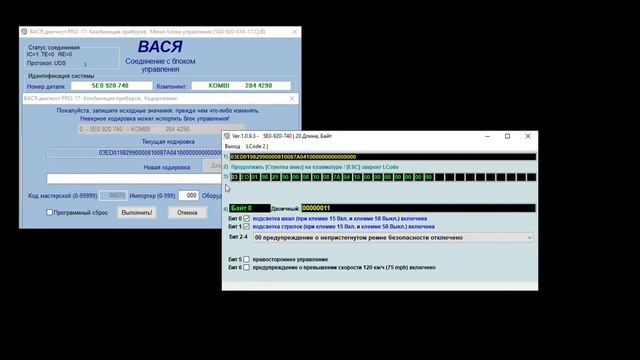This screenshot has width=640, height=360.
Task: Enable Бит 5 правостороннее управление checkbox
Action: pyautogui.click(x=247, y=260)
